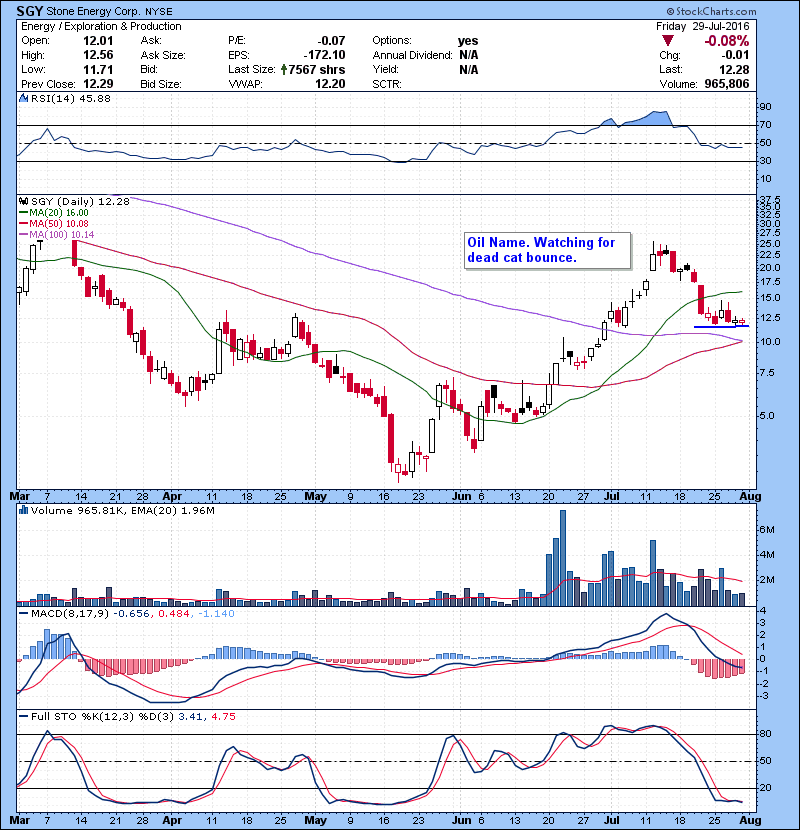Click the date Friday 29-Jul-2016
This screenshot has width=800, height=830.
pyautogui.click(x=703, y=26)
